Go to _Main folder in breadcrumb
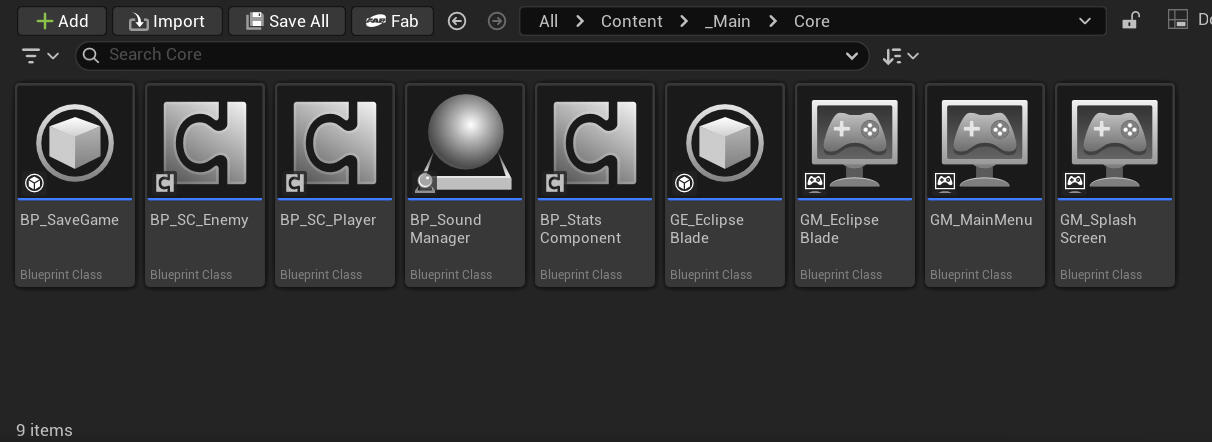 [727, 21]
